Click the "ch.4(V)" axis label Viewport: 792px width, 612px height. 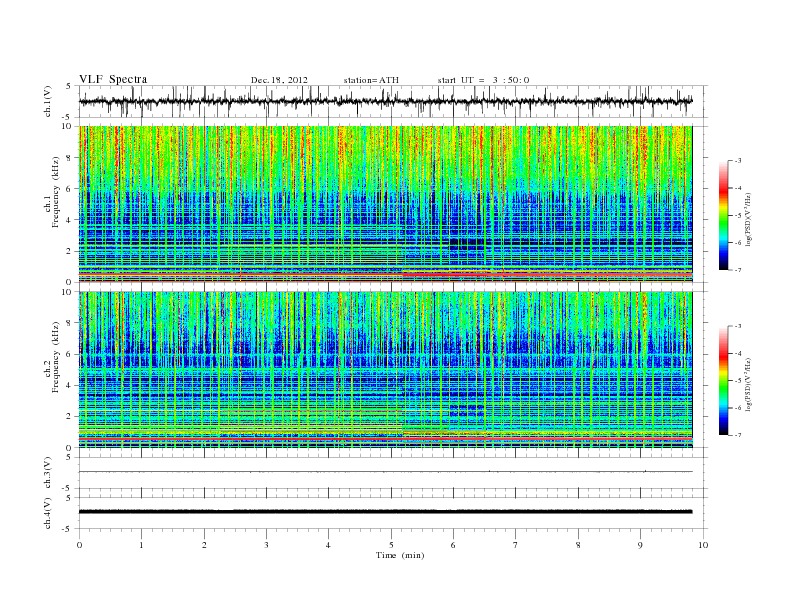coord(48,513)
